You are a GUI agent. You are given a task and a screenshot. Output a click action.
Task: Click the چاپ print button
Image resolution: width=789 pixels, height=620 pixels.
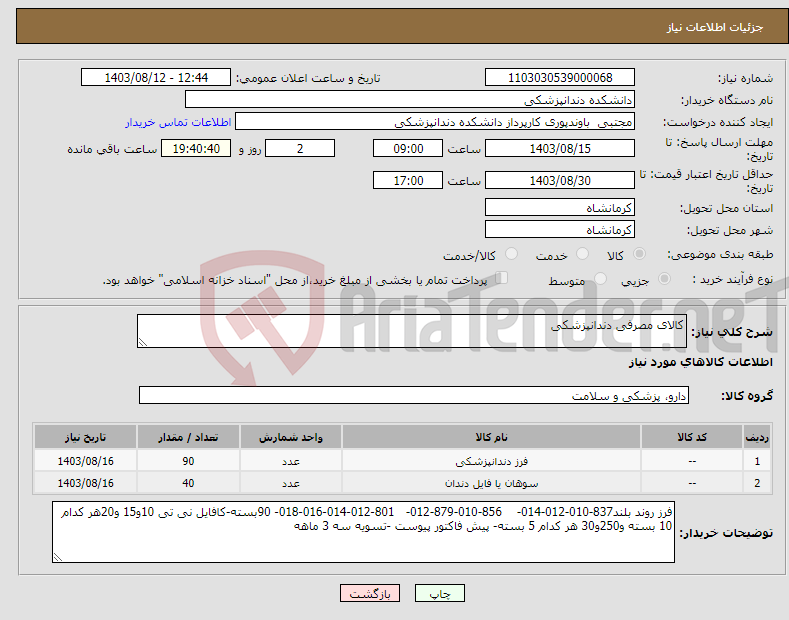click(x=440, y=593)
